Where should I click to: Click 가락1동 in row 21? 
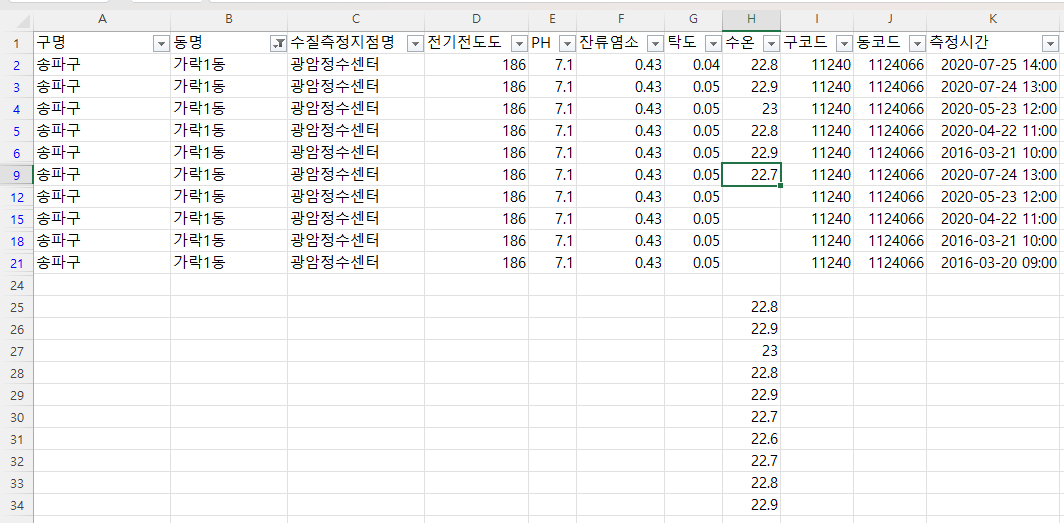pos(229,263)
